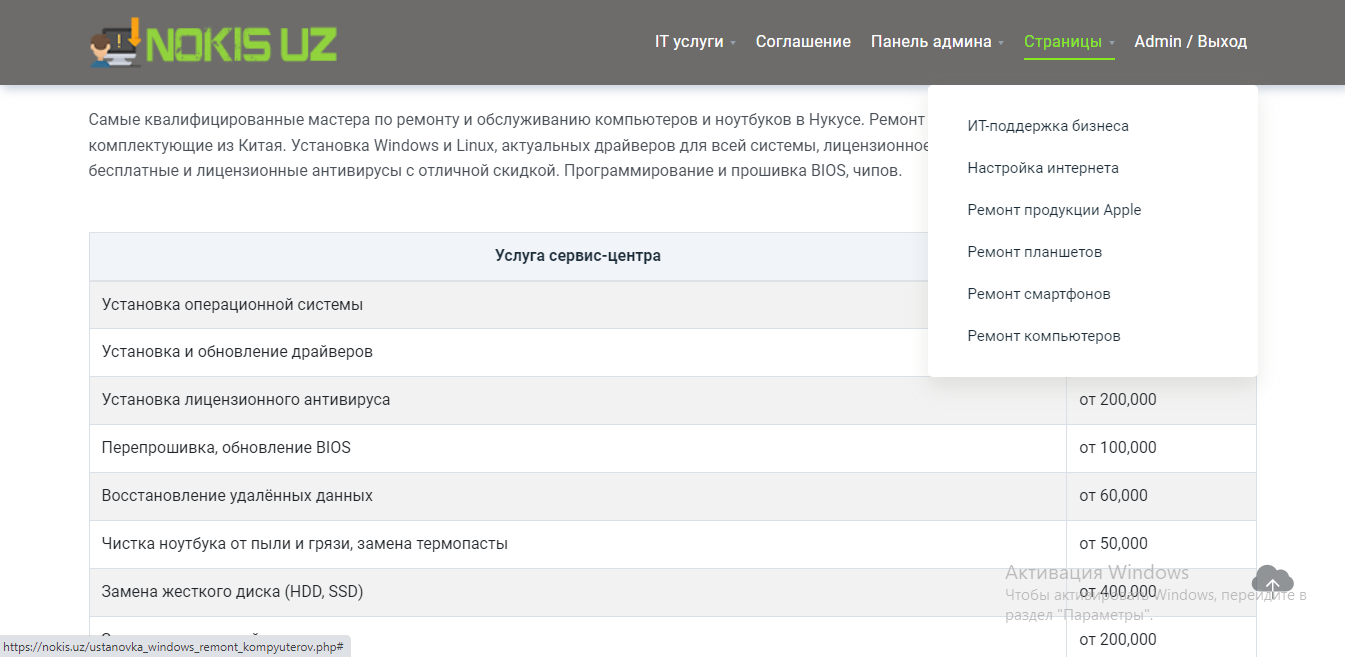This screenshot has width=1345, height=657.
Task: Open the Панель админа dropdown menu
Action: point(937,42)
